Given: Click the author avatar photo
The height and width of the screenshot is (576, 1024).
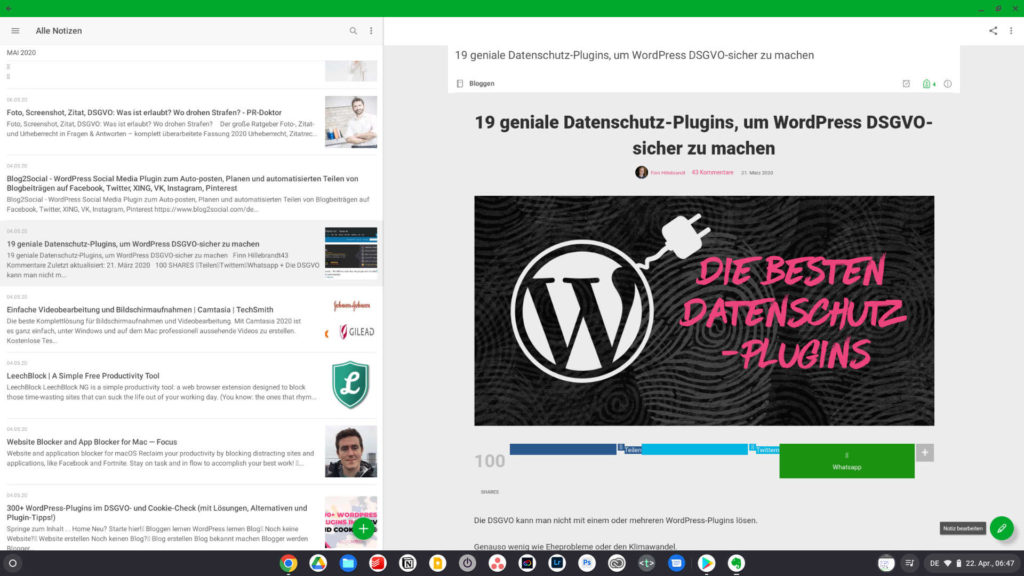Looking at the screenshot, I should [x=641, y=172].
